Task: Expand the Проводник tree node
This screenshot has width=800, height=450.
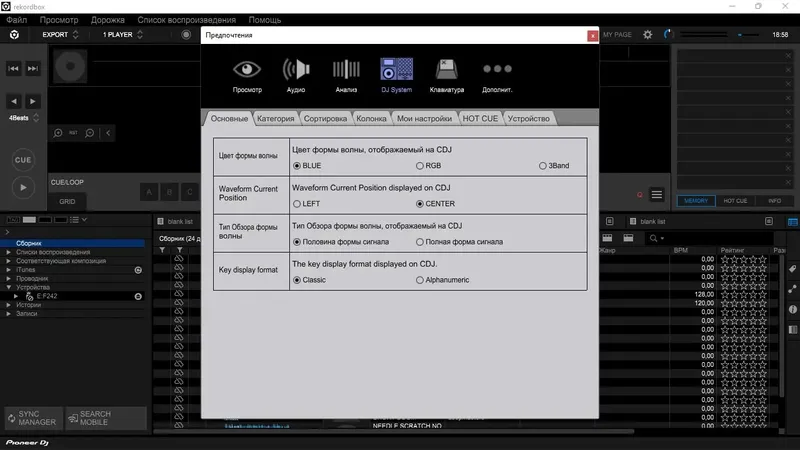Action: (8, 279)
